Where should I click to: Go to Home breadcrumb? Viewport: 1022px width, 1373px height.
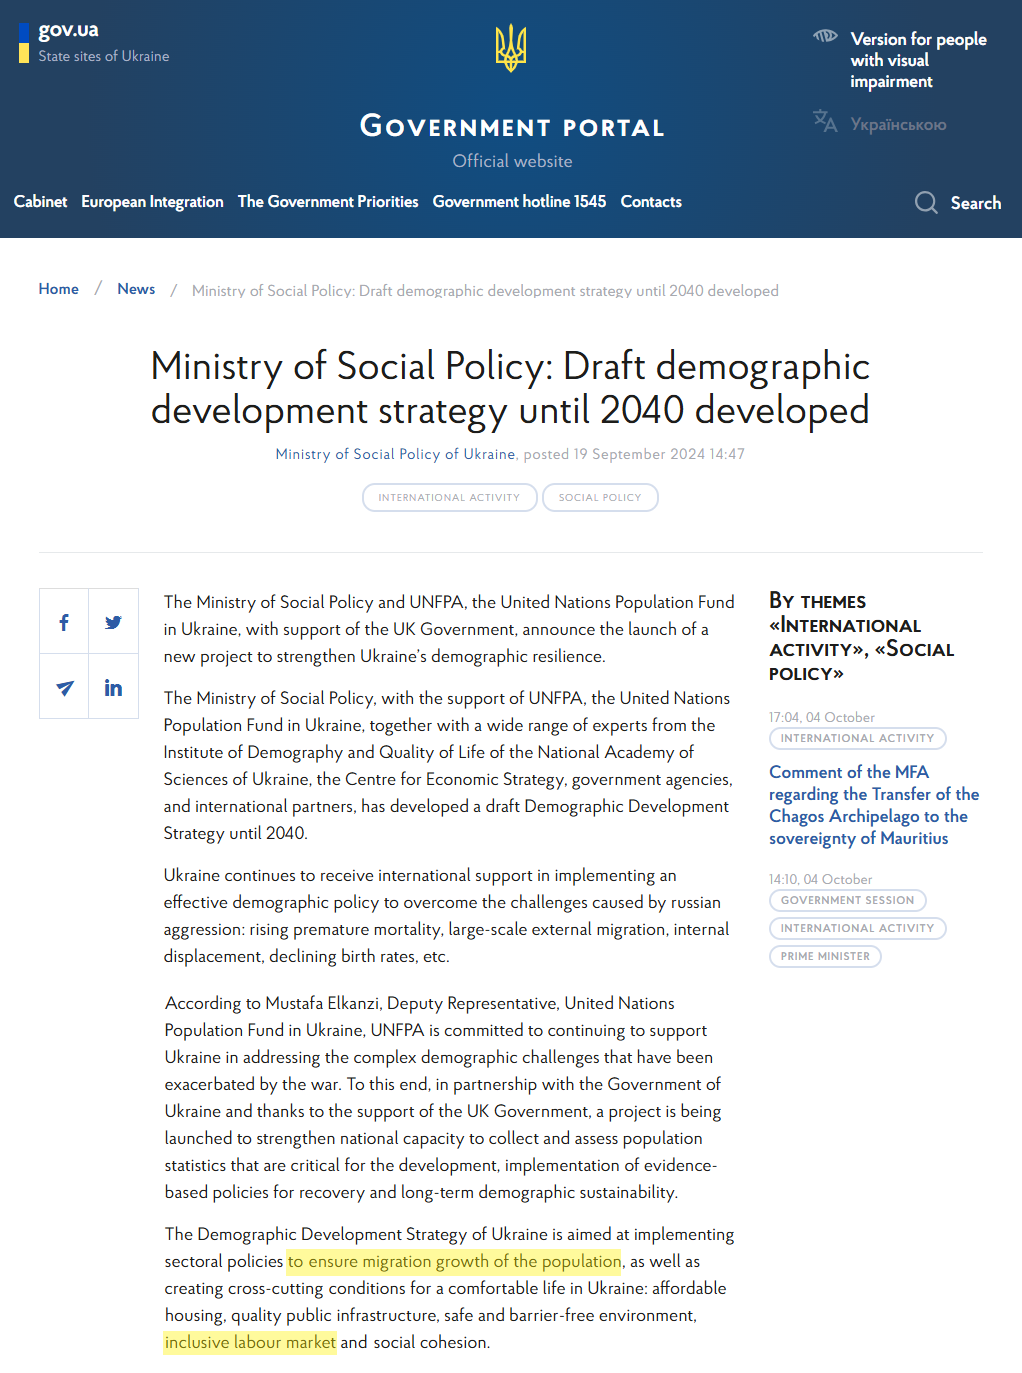(x=58, y=289)
